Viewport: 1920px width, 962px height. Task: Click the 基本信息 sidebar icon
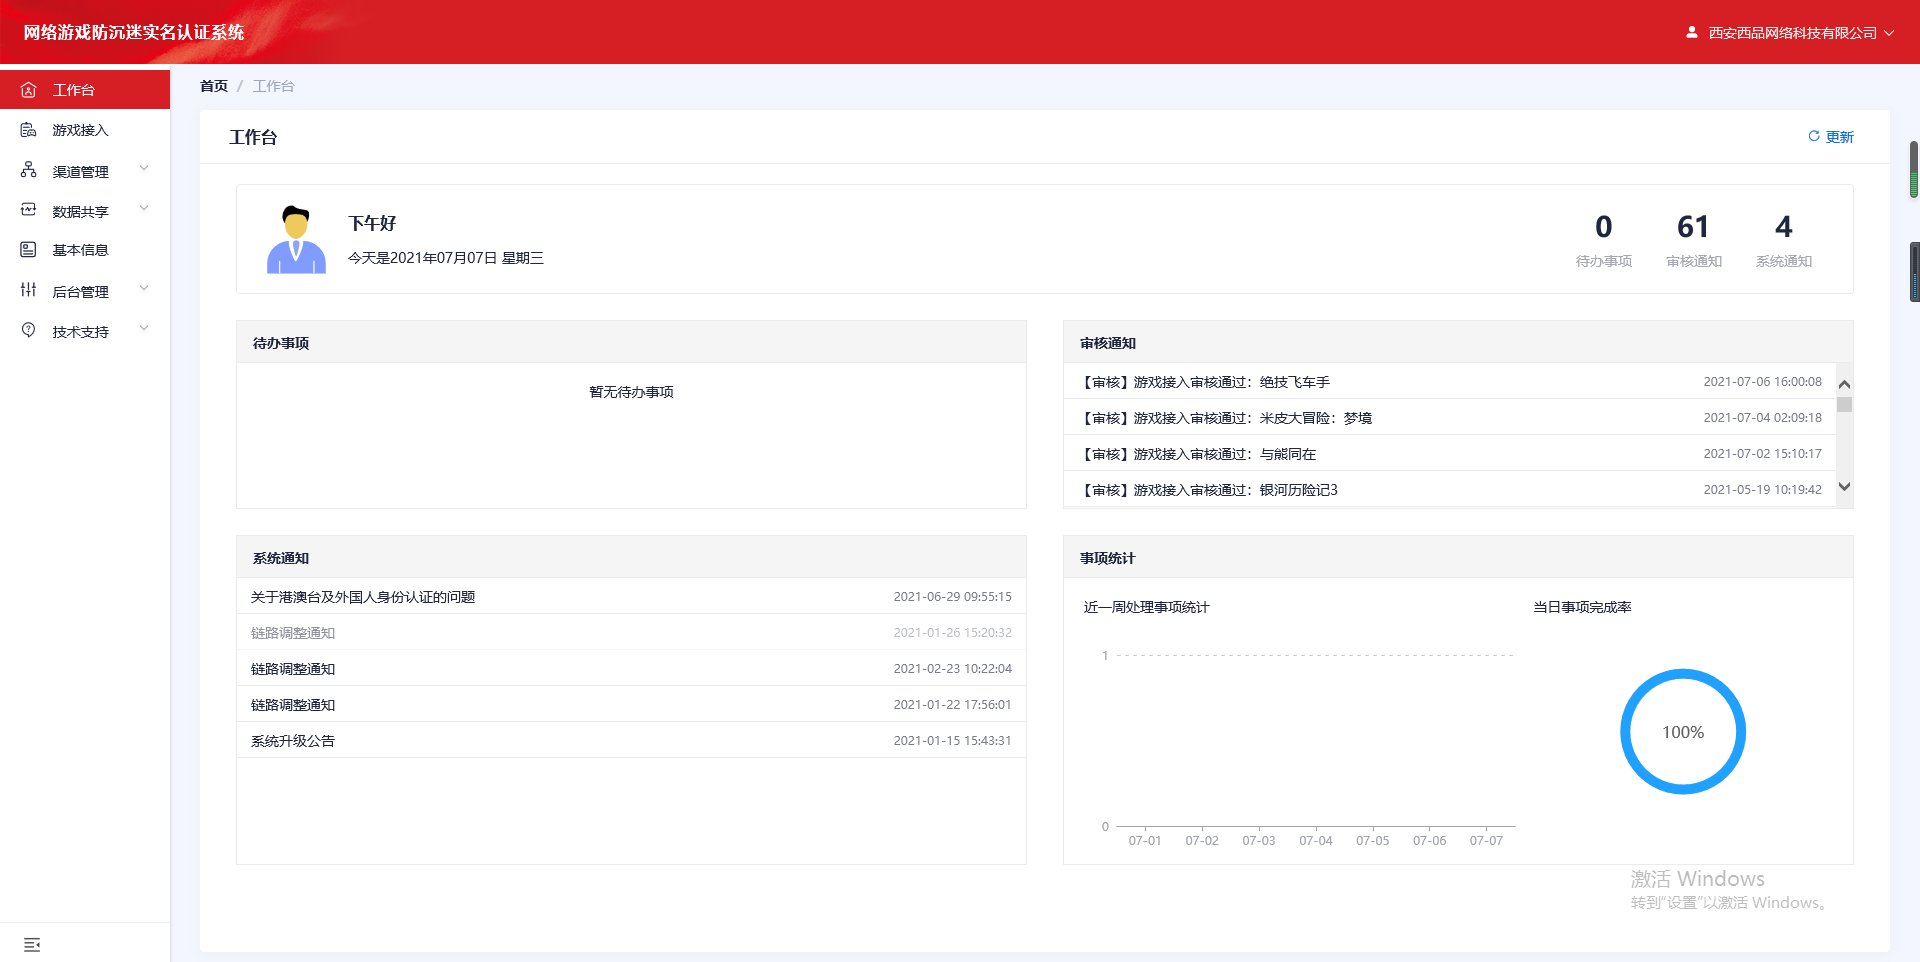coord(29,250)
